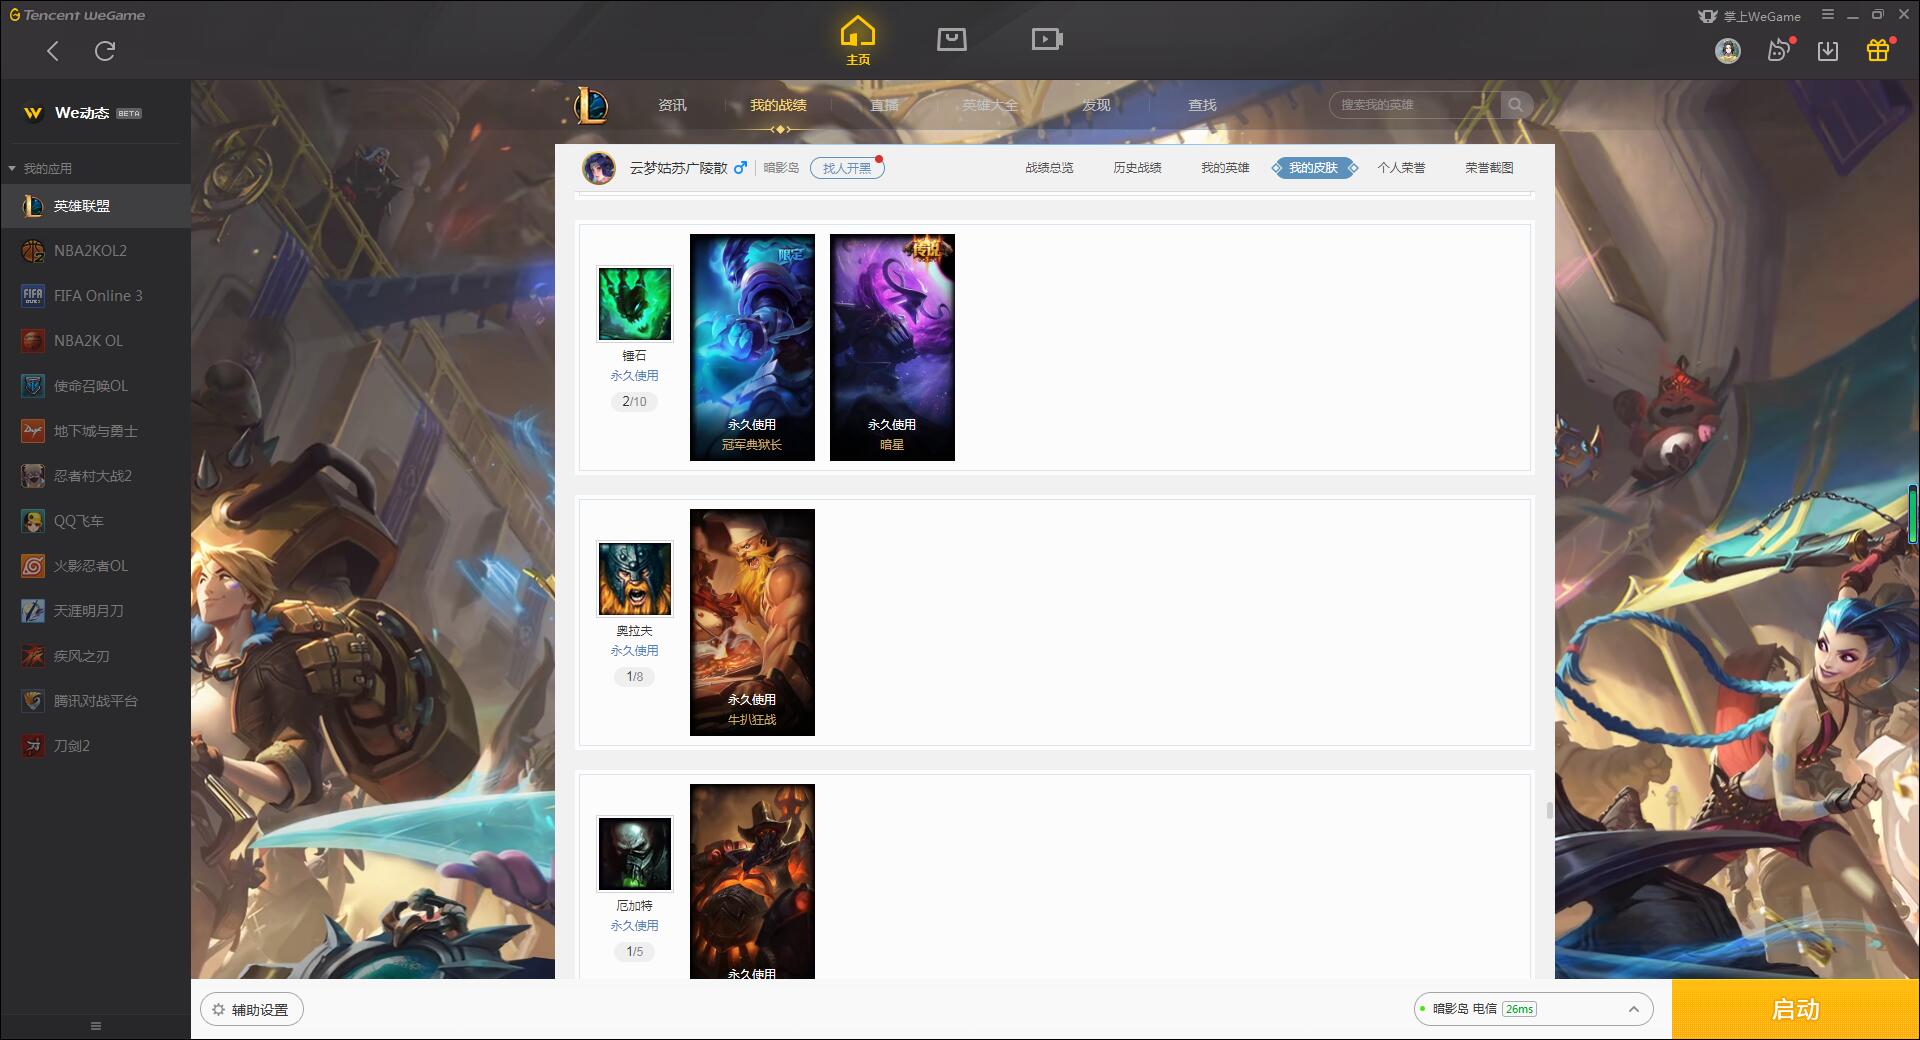Select 疾风之刃 in the sidebar
Screen dimensions: 1920x1040
pos(95,656)
